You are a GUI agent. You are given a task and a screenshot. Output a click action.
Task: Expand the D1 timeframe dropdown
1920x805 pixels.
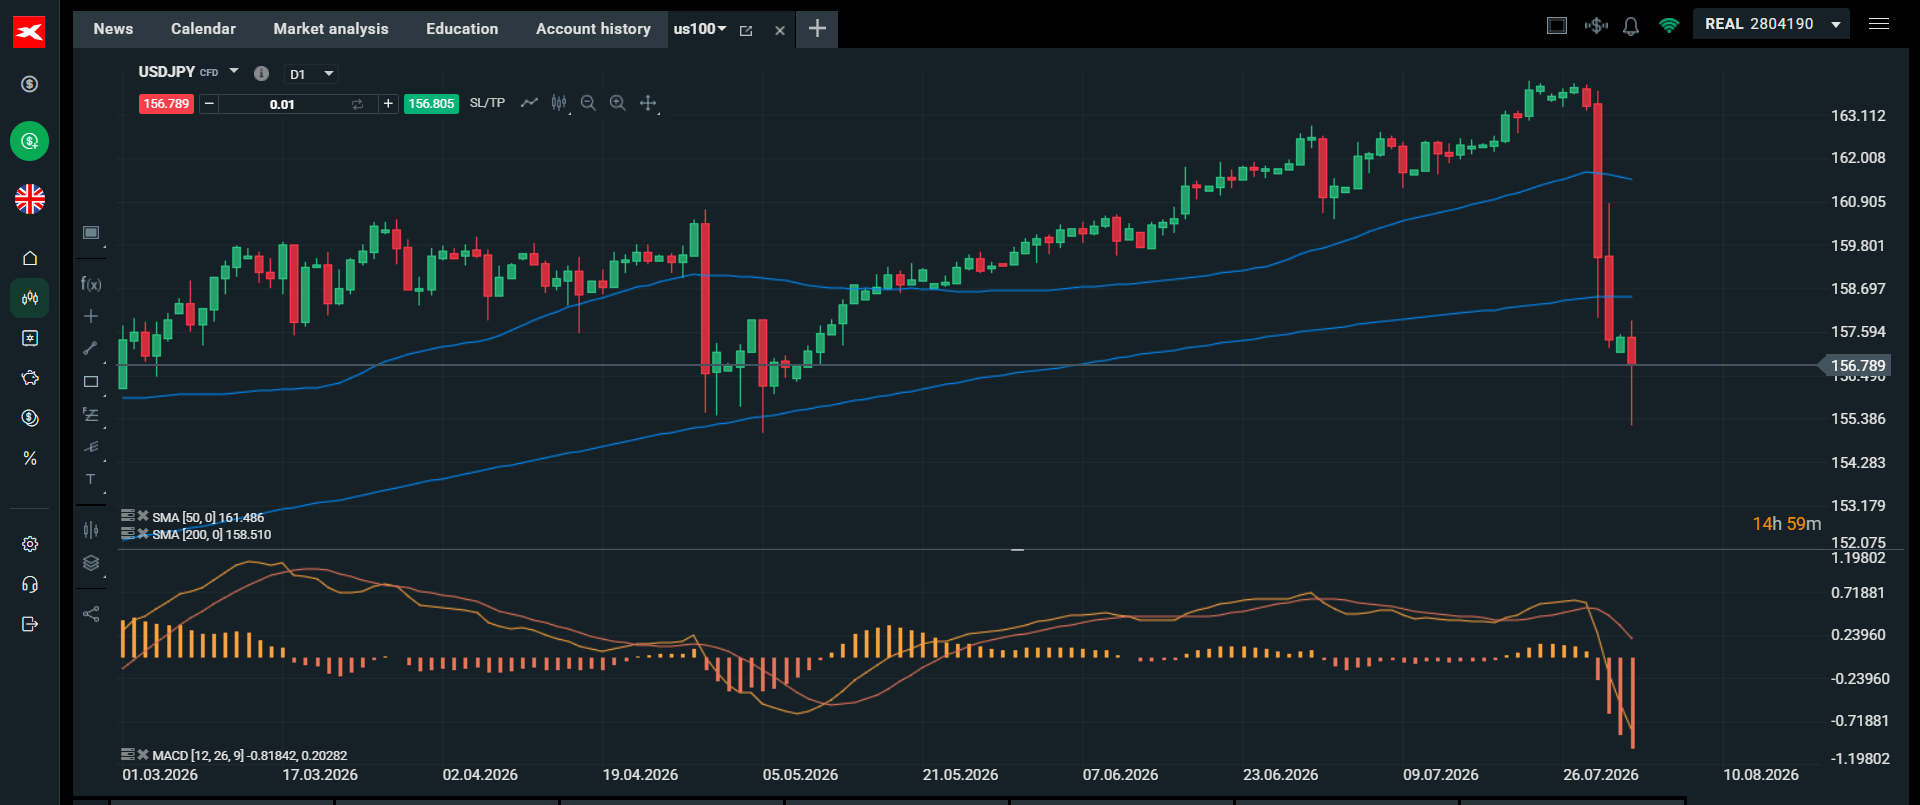tap(312, 74)
